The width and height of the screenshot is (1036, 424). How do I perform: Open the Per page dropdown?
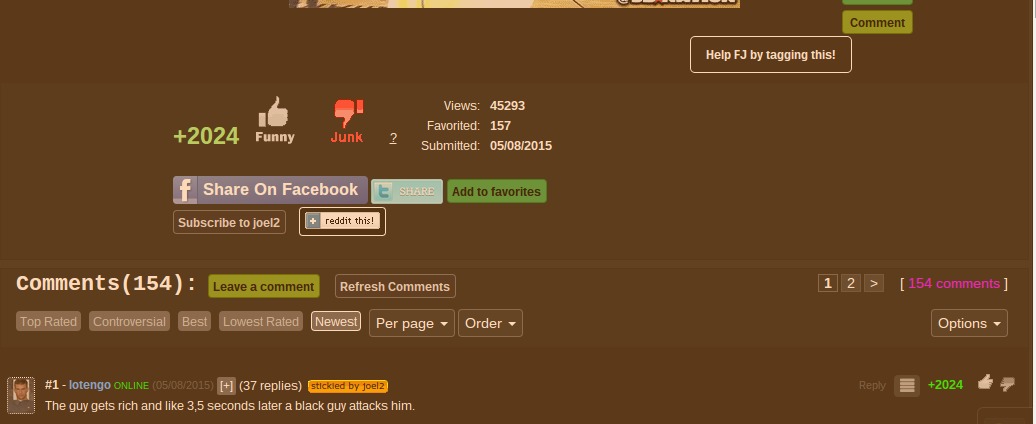tap(411, 323)
